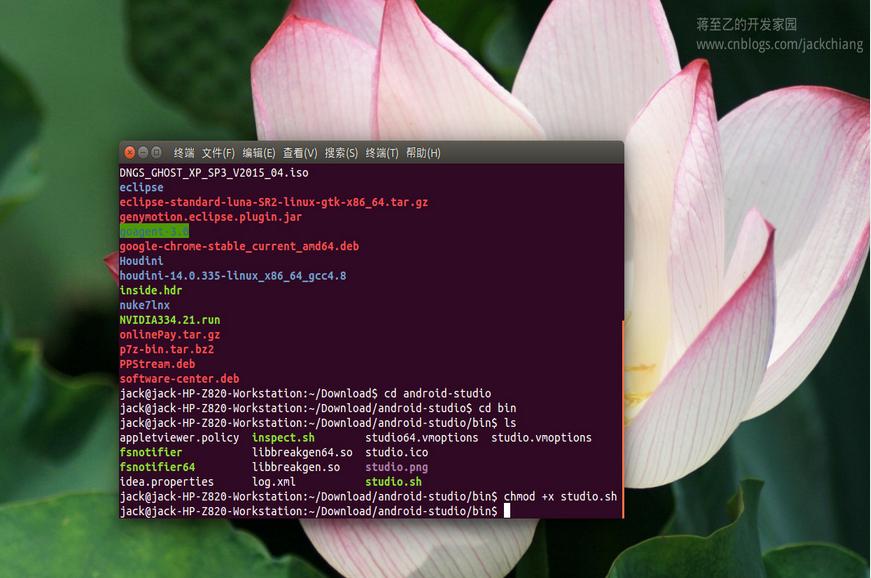Close the terminal window with red button
The width and height of the screenshot is (871, 578).
tap(130, 152)
